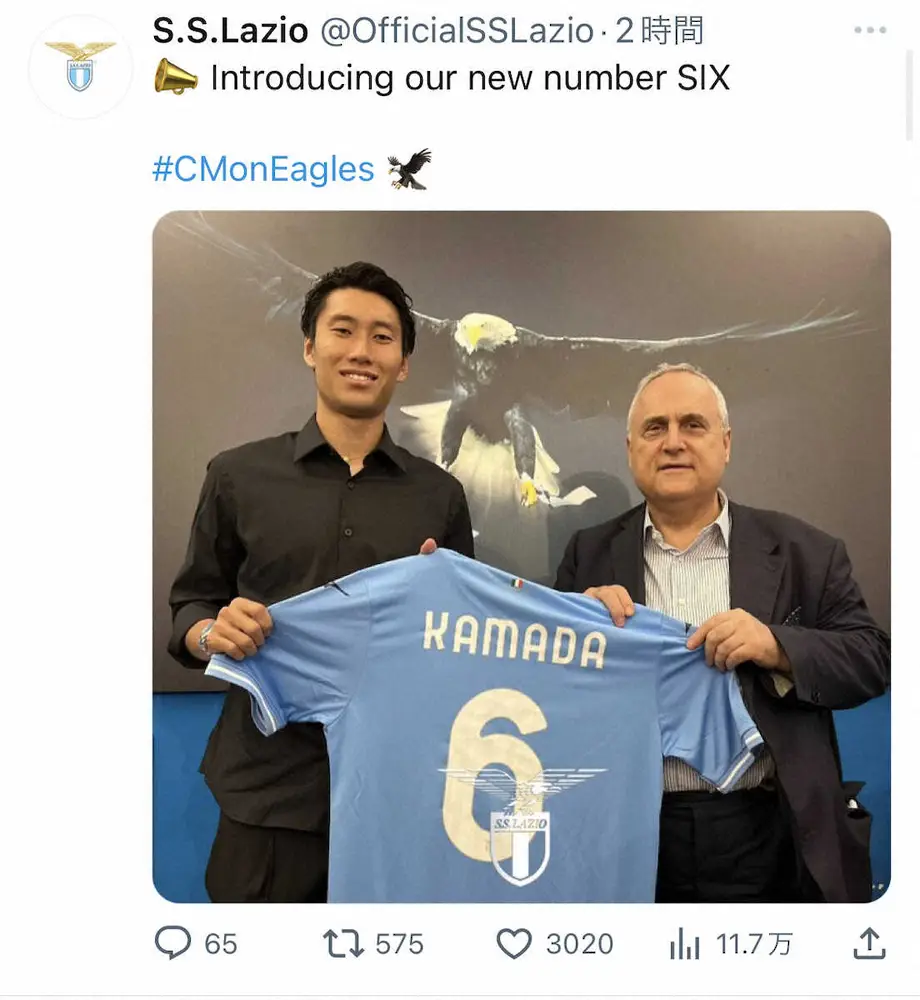Like the tweet with the heart icon
Screen dimensions: 920x1000
coord(514,944)
